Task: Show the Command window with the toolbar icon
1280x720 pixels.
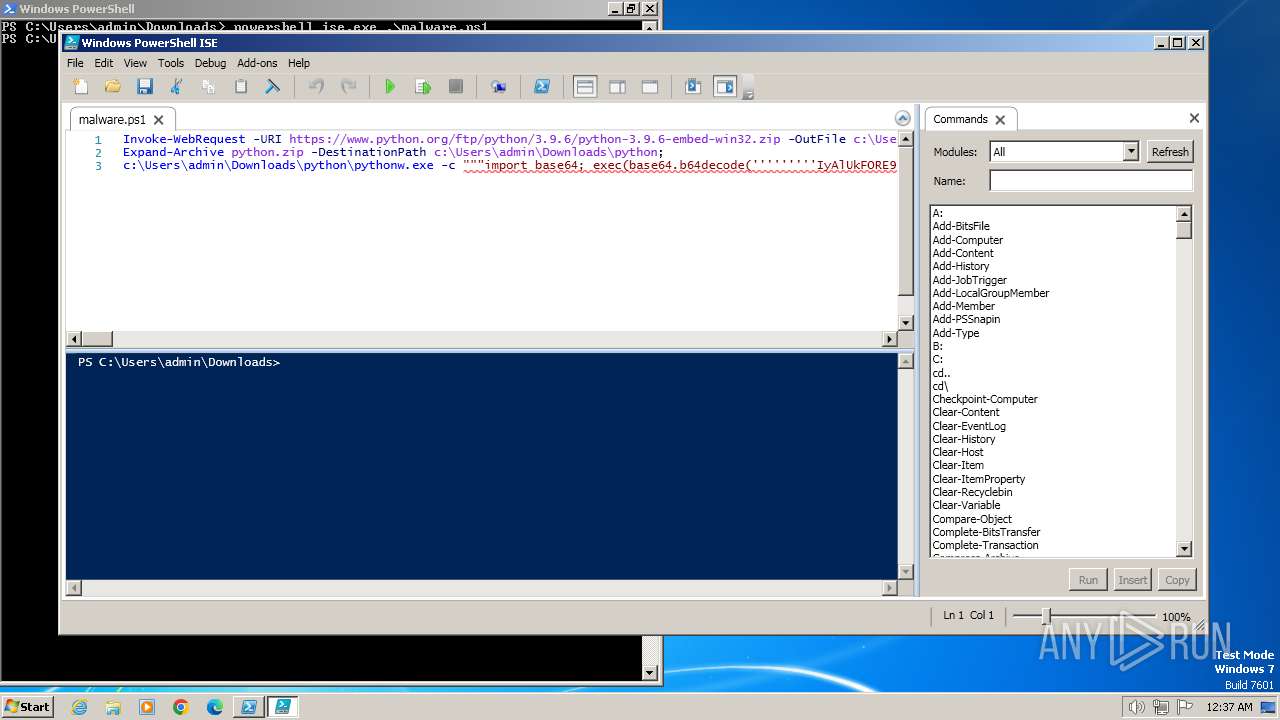Action: click(x=692, y=87)
